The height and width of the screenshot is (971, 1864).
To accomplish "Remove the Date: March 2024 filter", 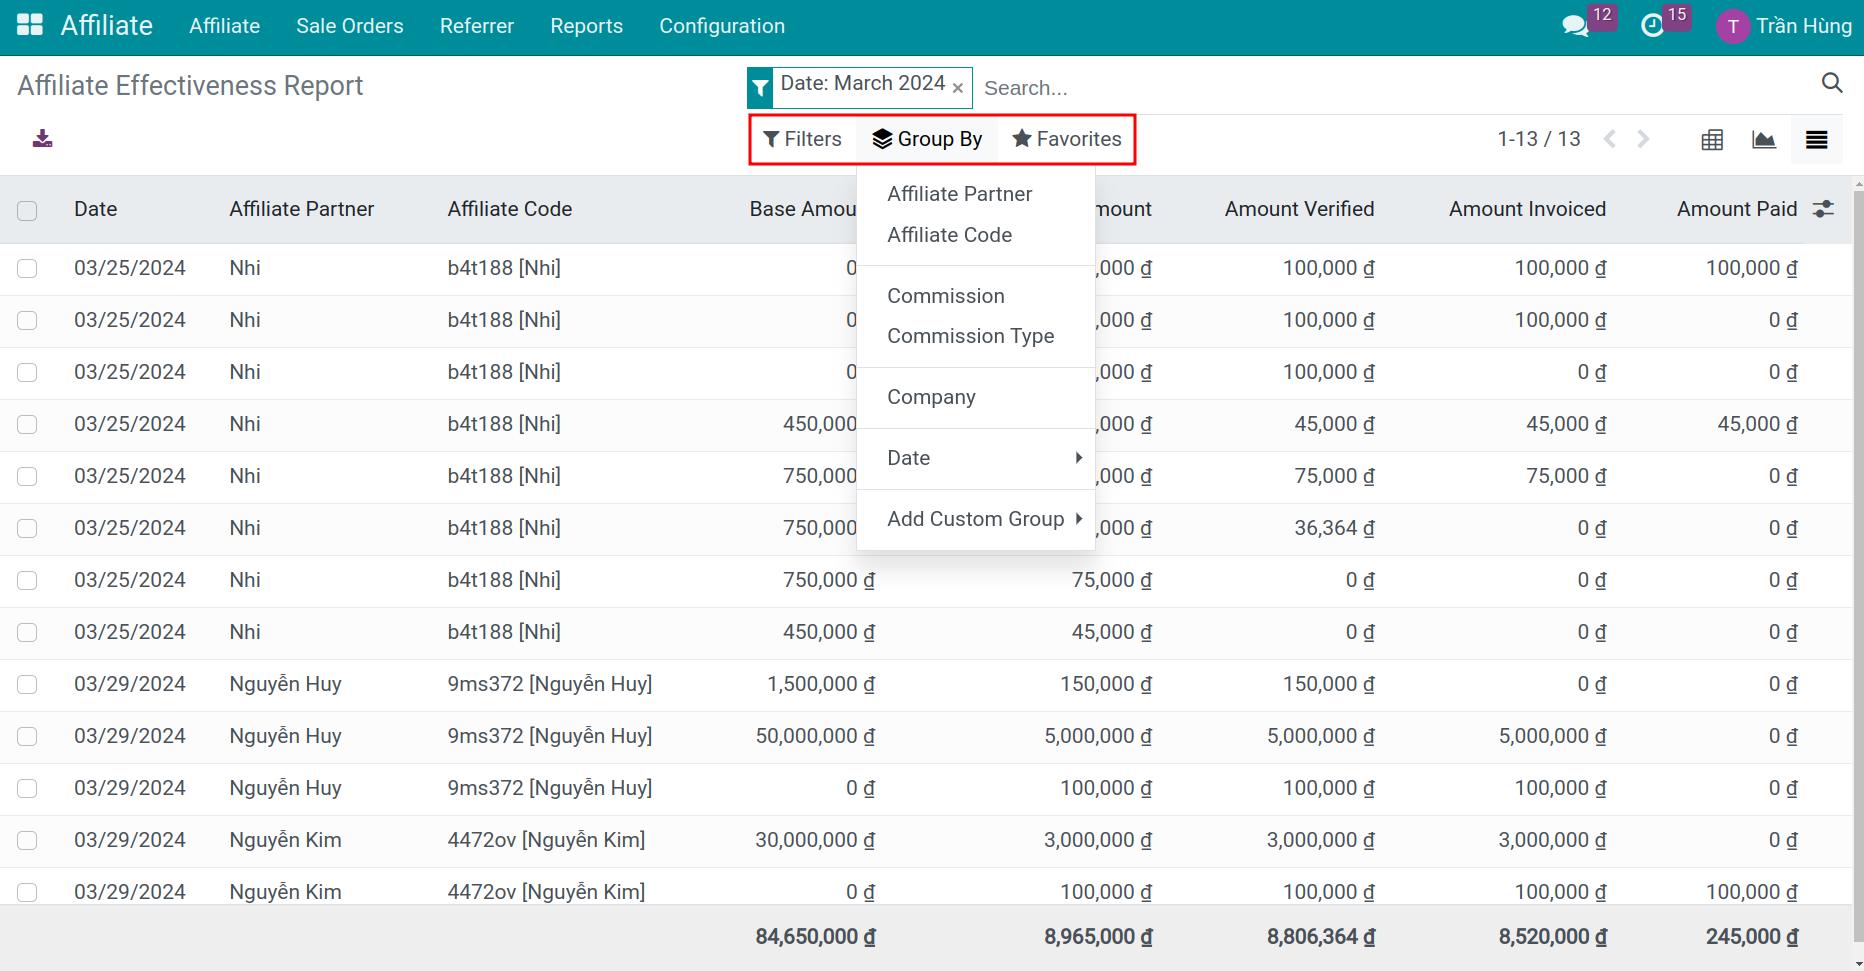I will (958, 88).
